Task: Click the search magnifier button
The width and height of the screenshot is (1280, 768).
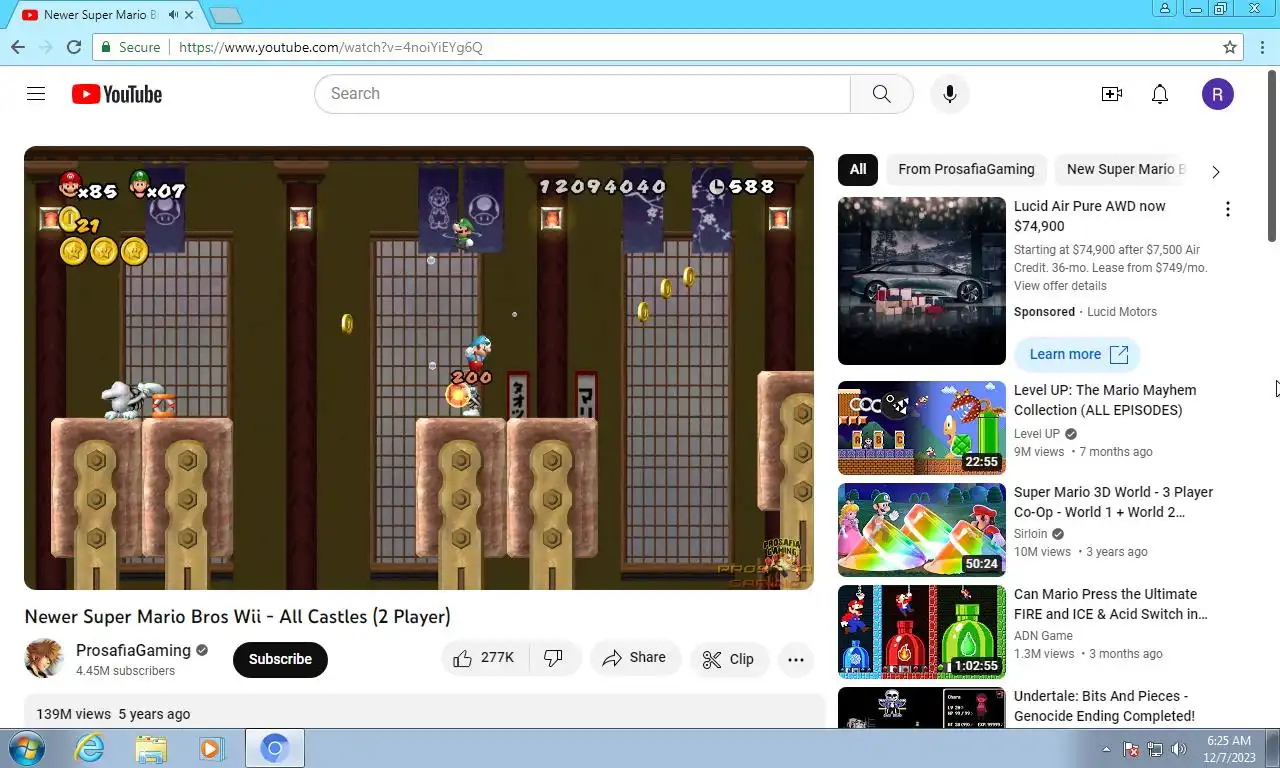Action: pos(881,94)
